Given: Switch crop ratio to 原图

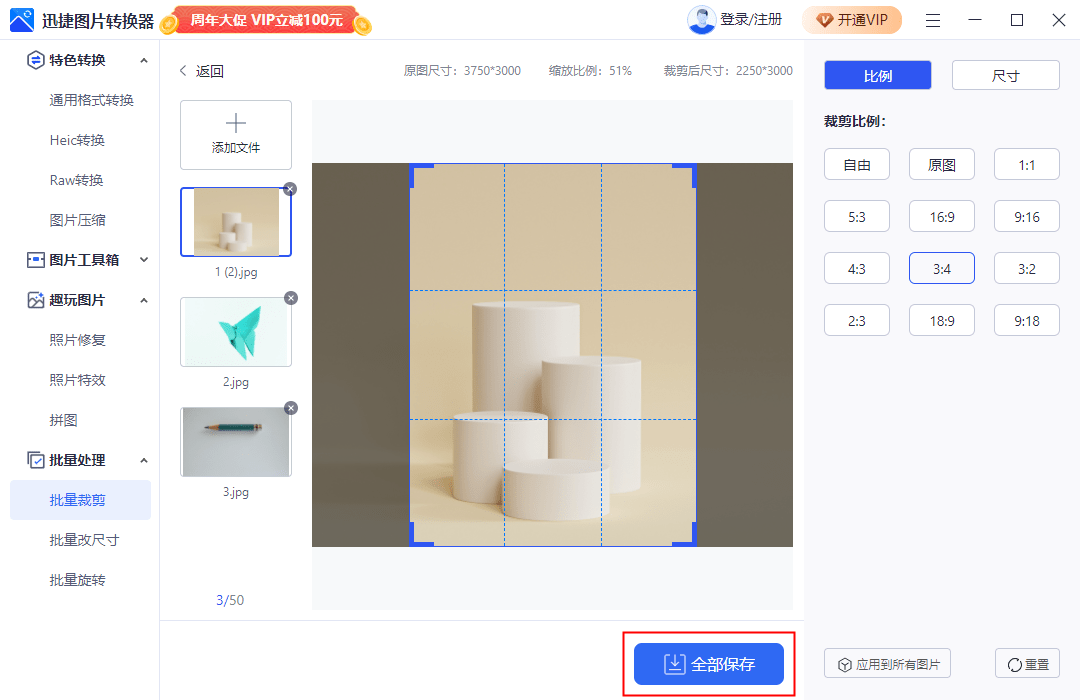Looking at the screenshot, I should tap(941, 164).
